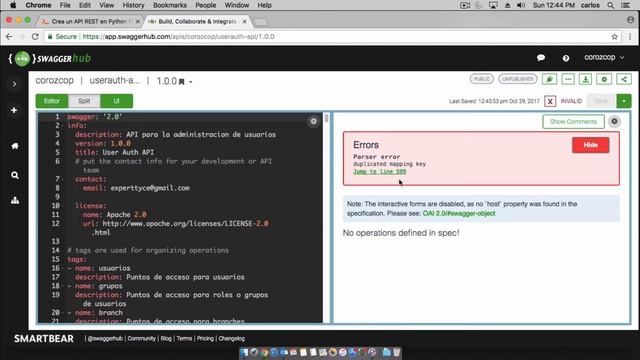Open the UI panel settings gear
Viewport: 640px width, 360px height.
(614, 122)
